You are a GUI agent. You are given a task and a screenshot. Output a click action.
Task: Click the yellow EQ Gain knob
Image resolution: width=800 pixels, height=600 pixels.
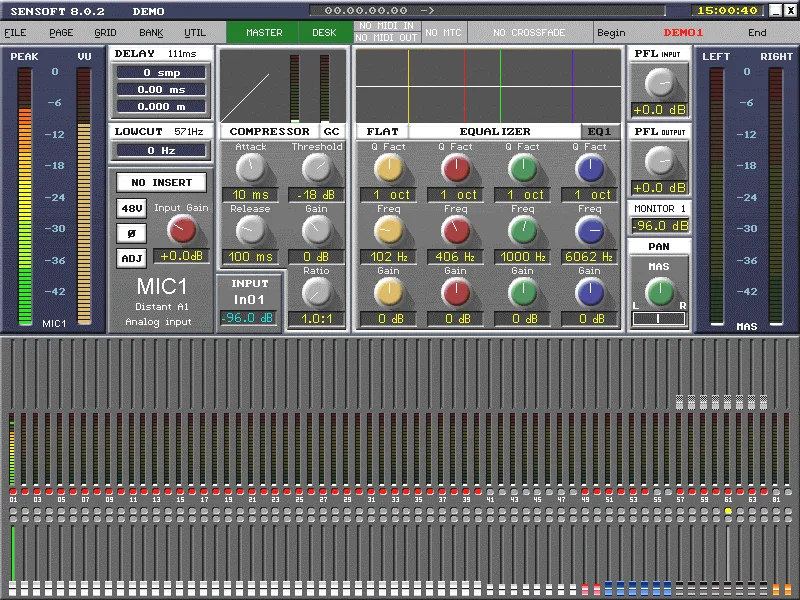389,293
